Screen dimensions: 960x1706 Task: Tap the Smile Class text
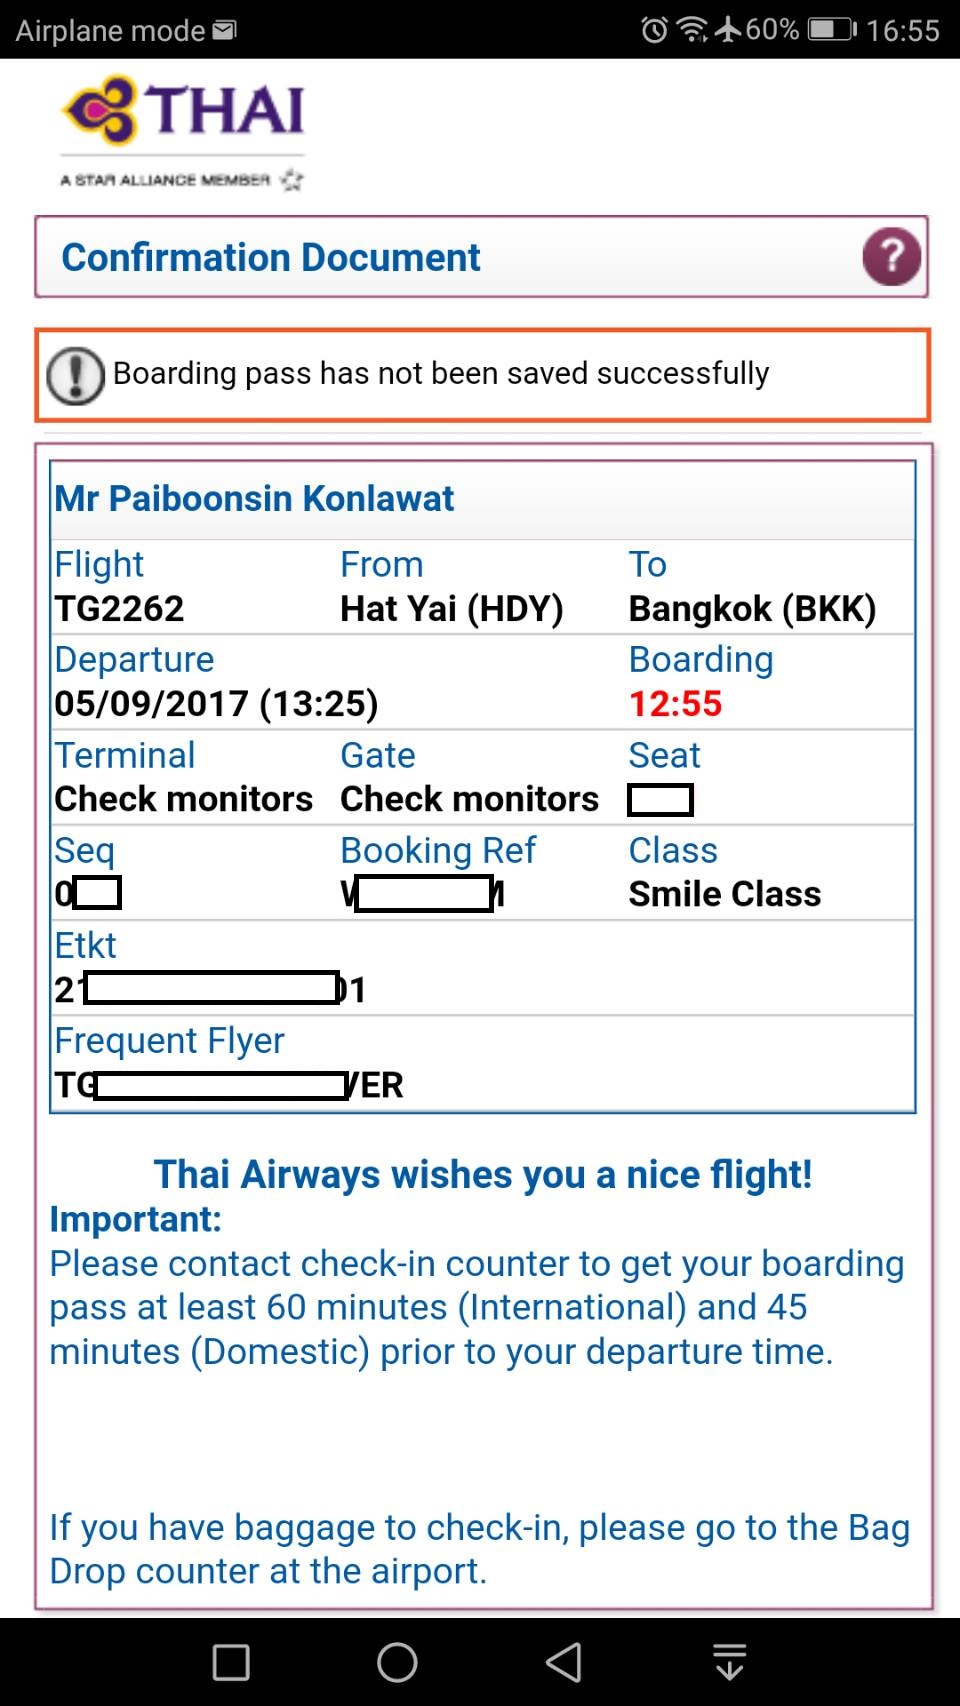coord(724,893)
